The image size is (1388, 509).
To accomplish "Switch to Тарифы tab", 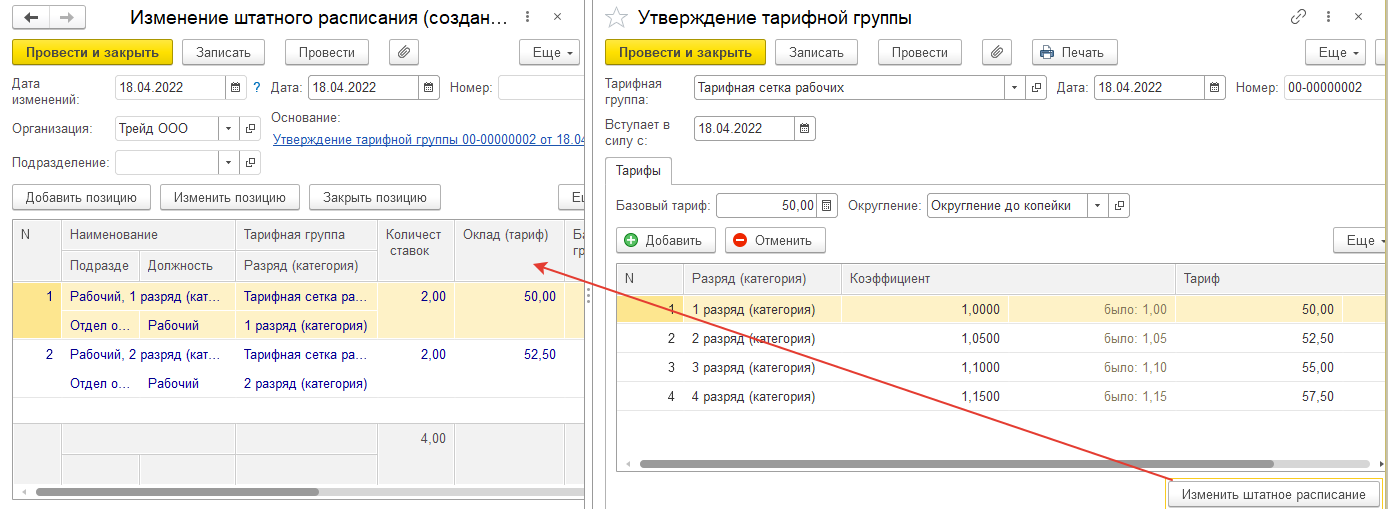I will tap(637, 171).
